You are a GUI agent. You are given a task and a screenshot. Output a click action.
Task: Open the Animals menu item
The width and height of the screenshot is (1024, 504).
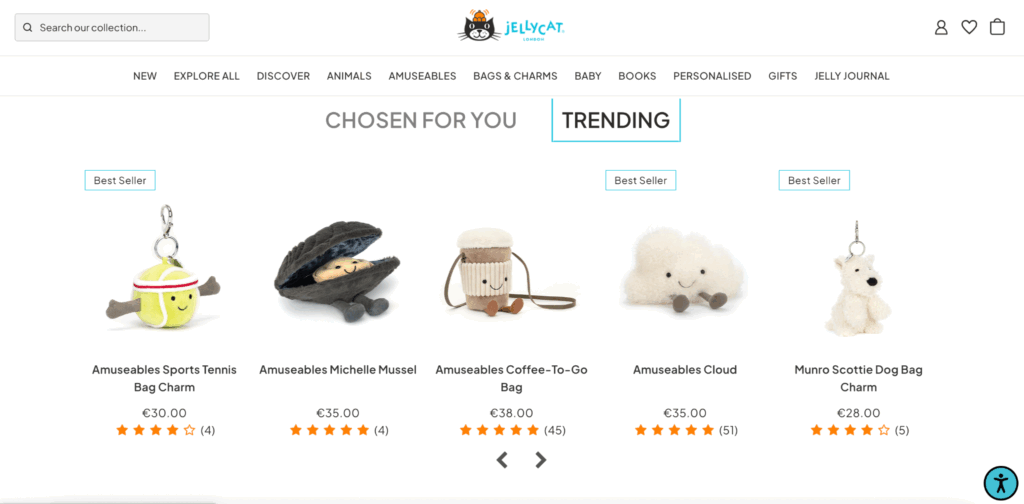(x=349, y=76)
